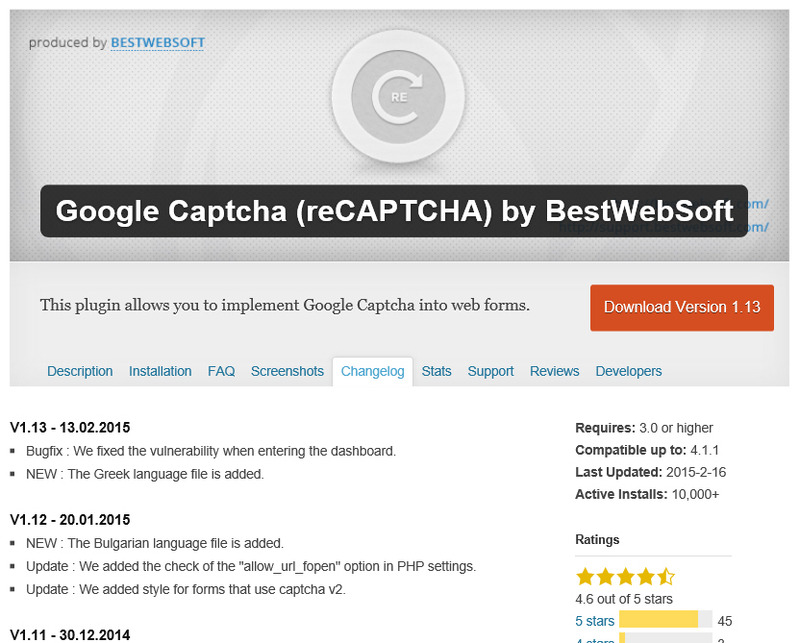Click the 5 stars count number 45

click(725, 621)
